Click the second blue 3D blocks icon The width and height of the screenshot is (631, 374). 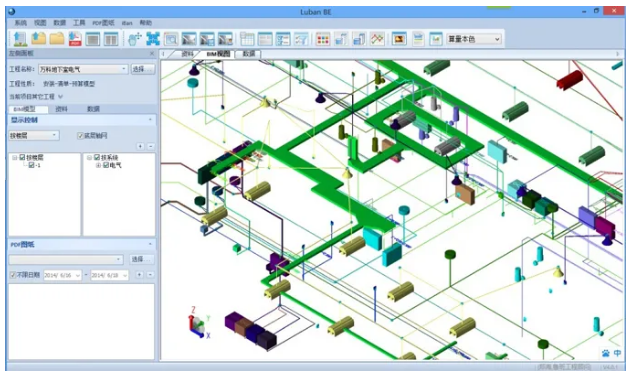pos(359,39)
